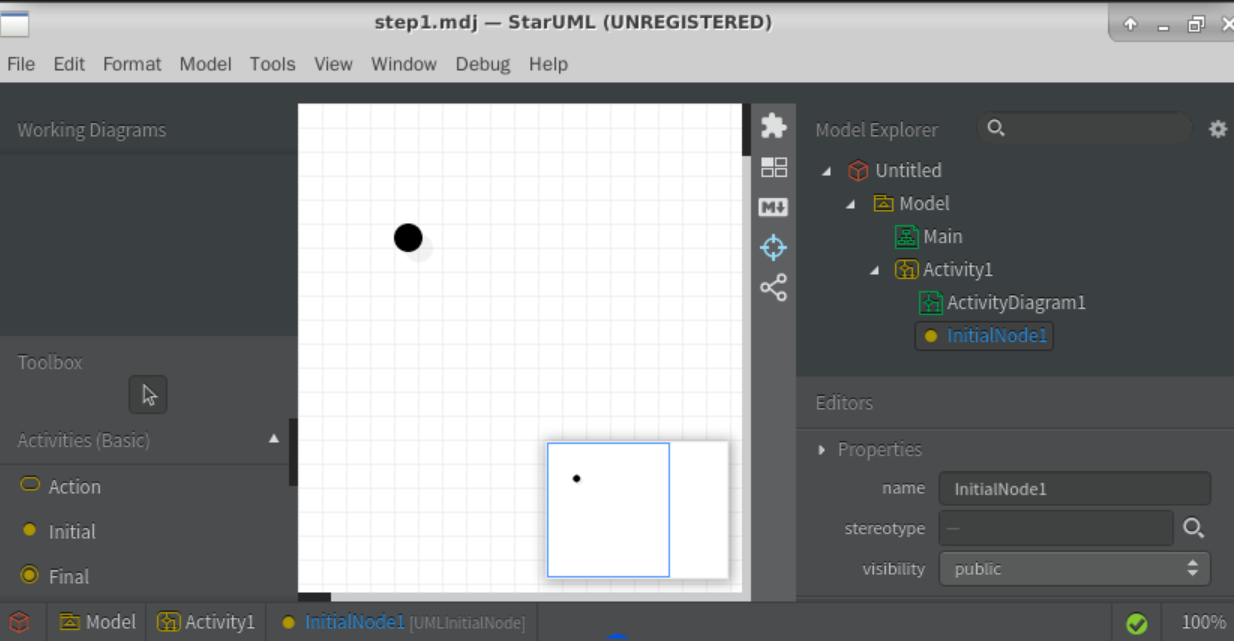
Task: Click the Toolbox panel scrollbar thumb
Action: click(x=293, y=452)
